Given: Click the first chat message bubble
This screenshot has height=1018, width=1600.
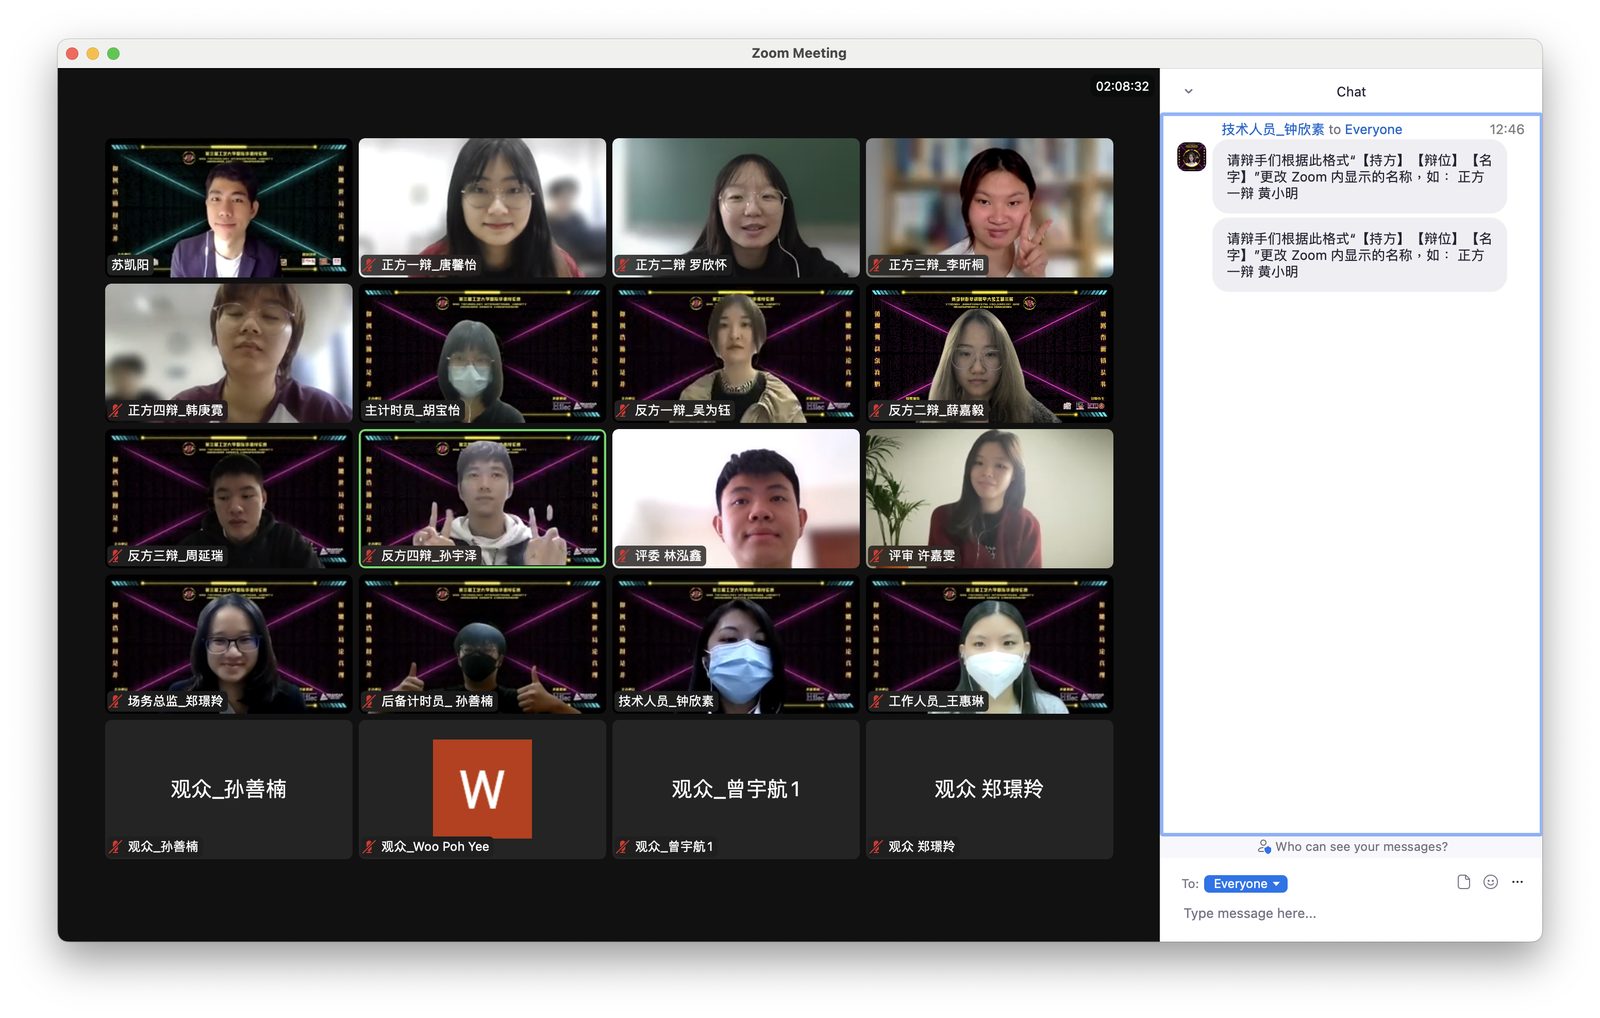Looking at the screenshot, I should point(1360,176).
